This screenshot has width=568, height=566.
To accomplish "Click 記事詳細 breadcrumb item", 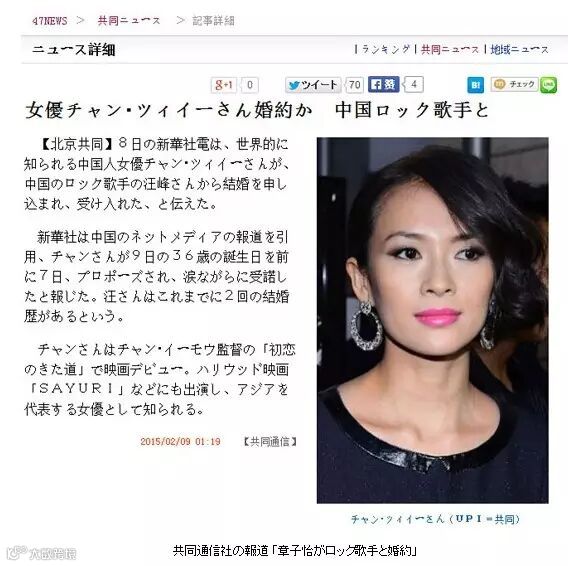I will pos(213,21).
